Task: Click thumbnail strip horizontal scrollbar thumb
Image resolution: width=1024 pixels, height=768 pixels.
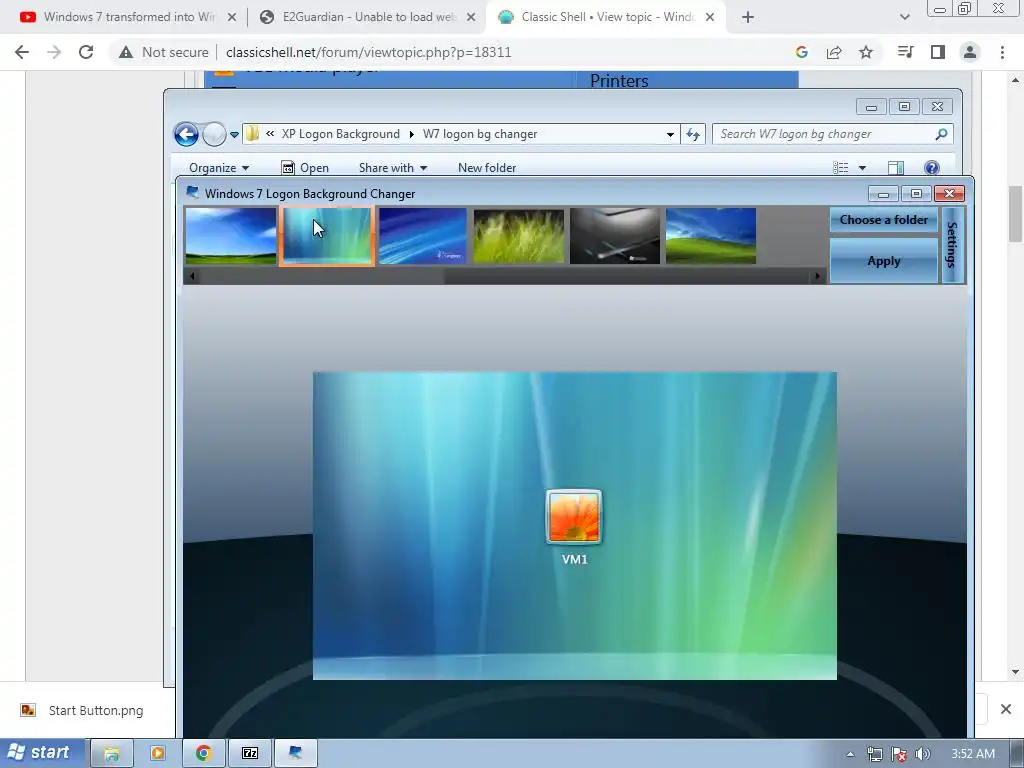Action: [322, 276]
